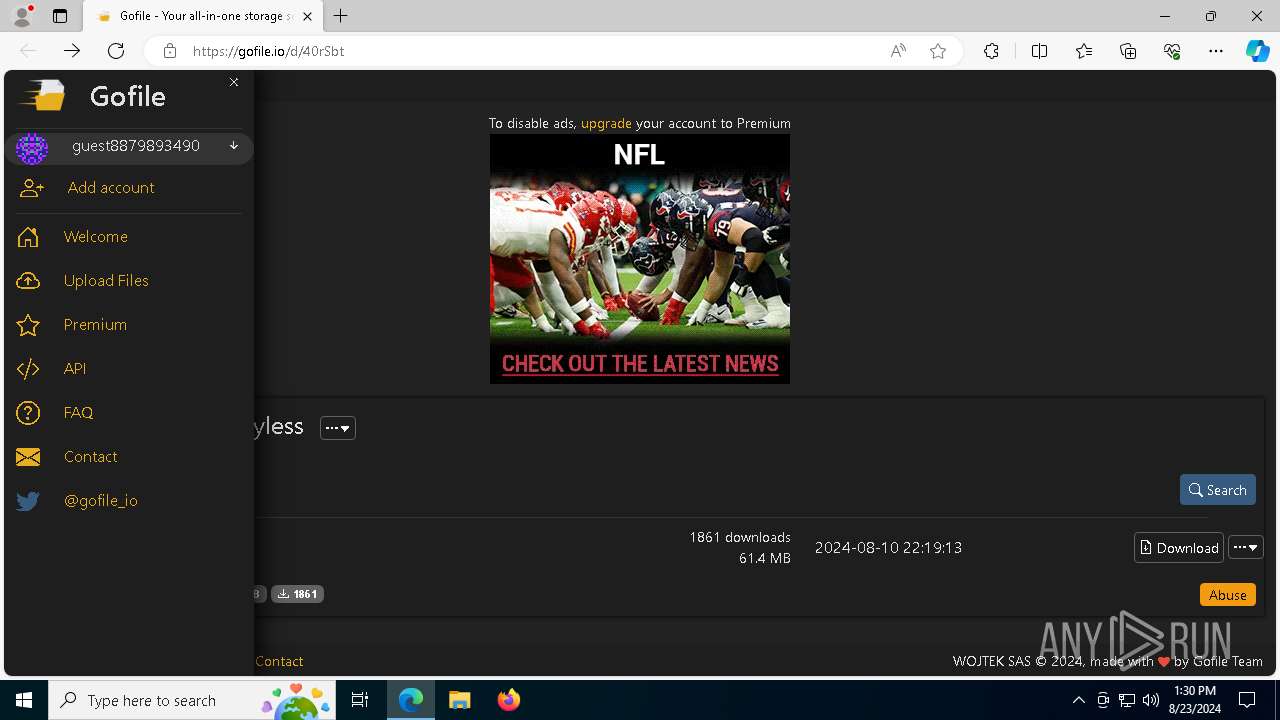The width and height of the screenshot is (1280, 720).
Task: Click the Search button
Action: (x=1218, y=490)
